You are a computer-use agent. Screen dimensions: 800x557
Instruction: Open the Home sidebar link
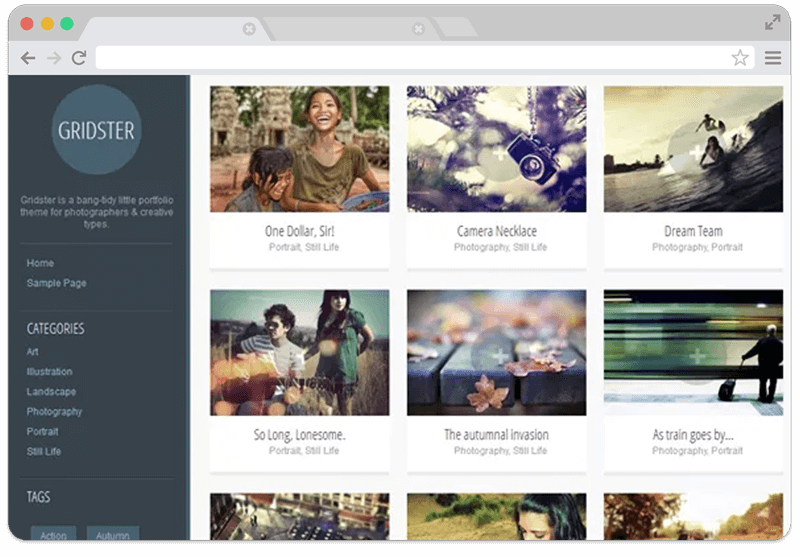40,263
